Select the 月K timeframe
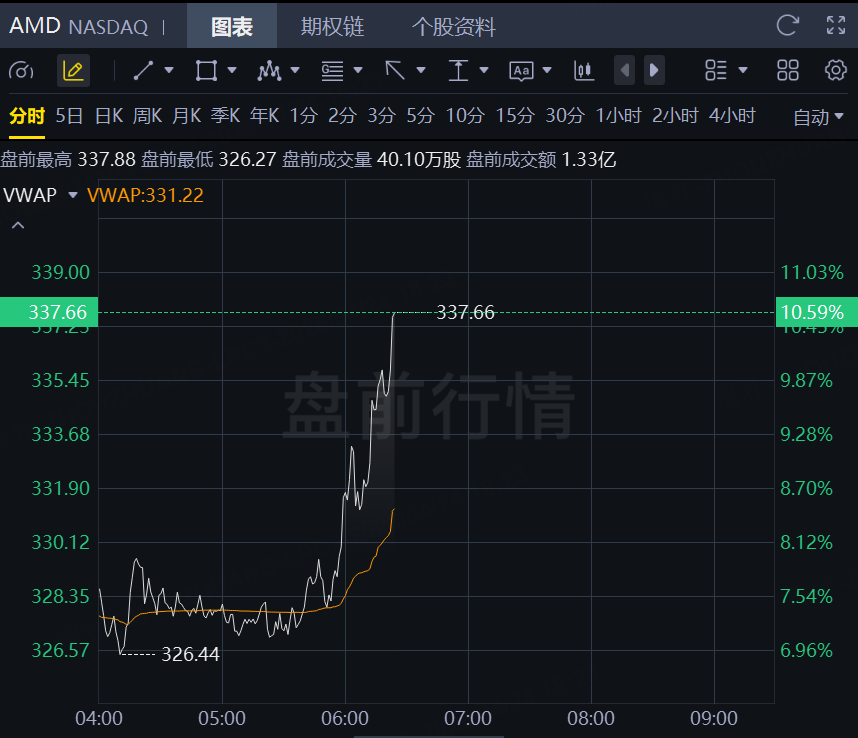858x738 pixels. pyautogui.click(x=187, y=116)
